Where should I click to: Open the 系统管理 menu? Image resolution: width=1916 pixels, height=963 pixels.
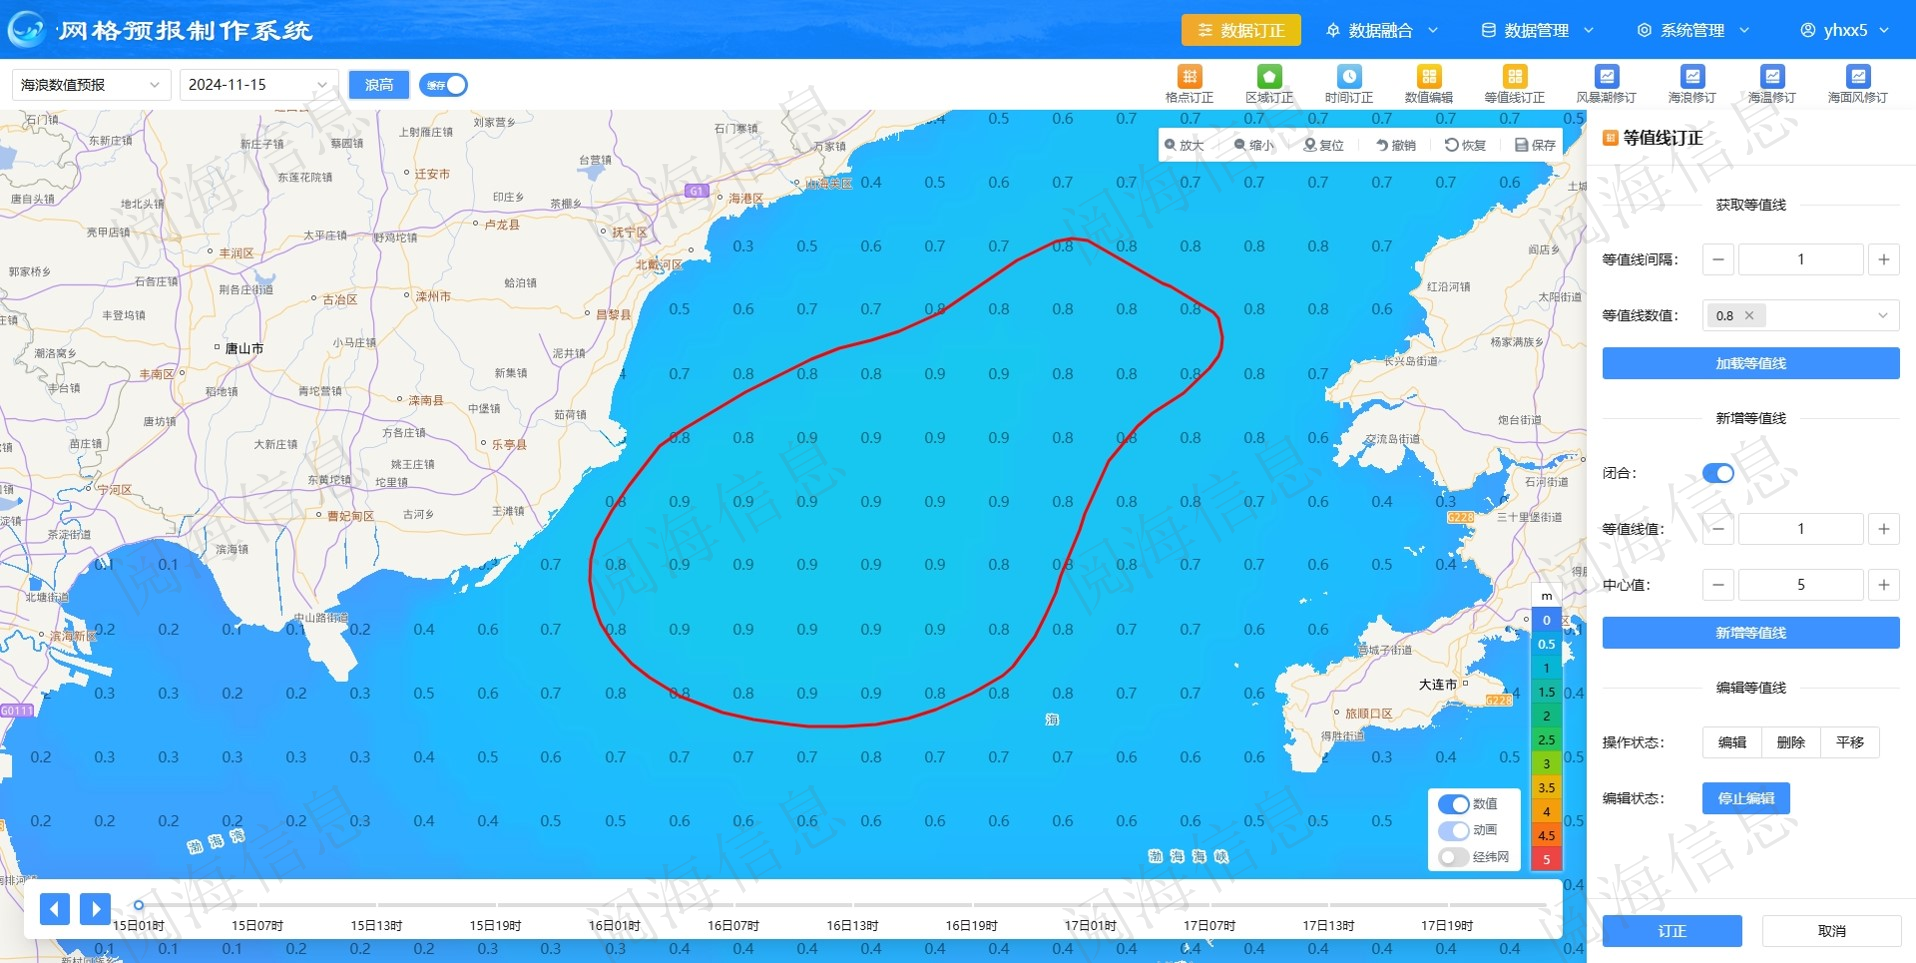click(1693, 30)
